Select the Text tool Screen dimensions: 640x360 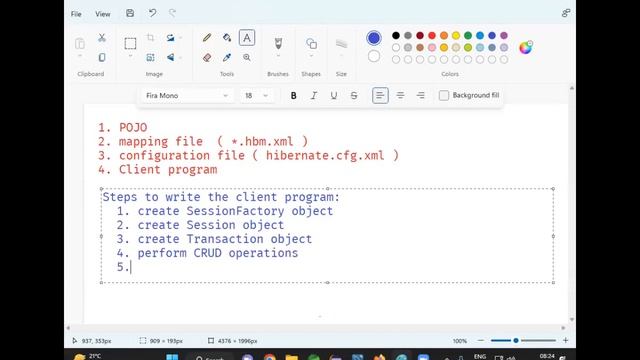pyautogui.click(x=247, y=38)
